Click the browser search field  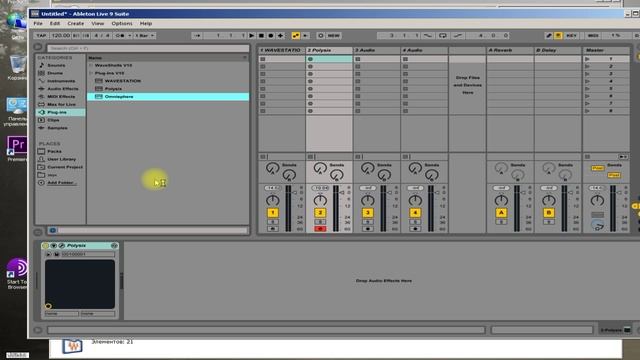point(148,48)
